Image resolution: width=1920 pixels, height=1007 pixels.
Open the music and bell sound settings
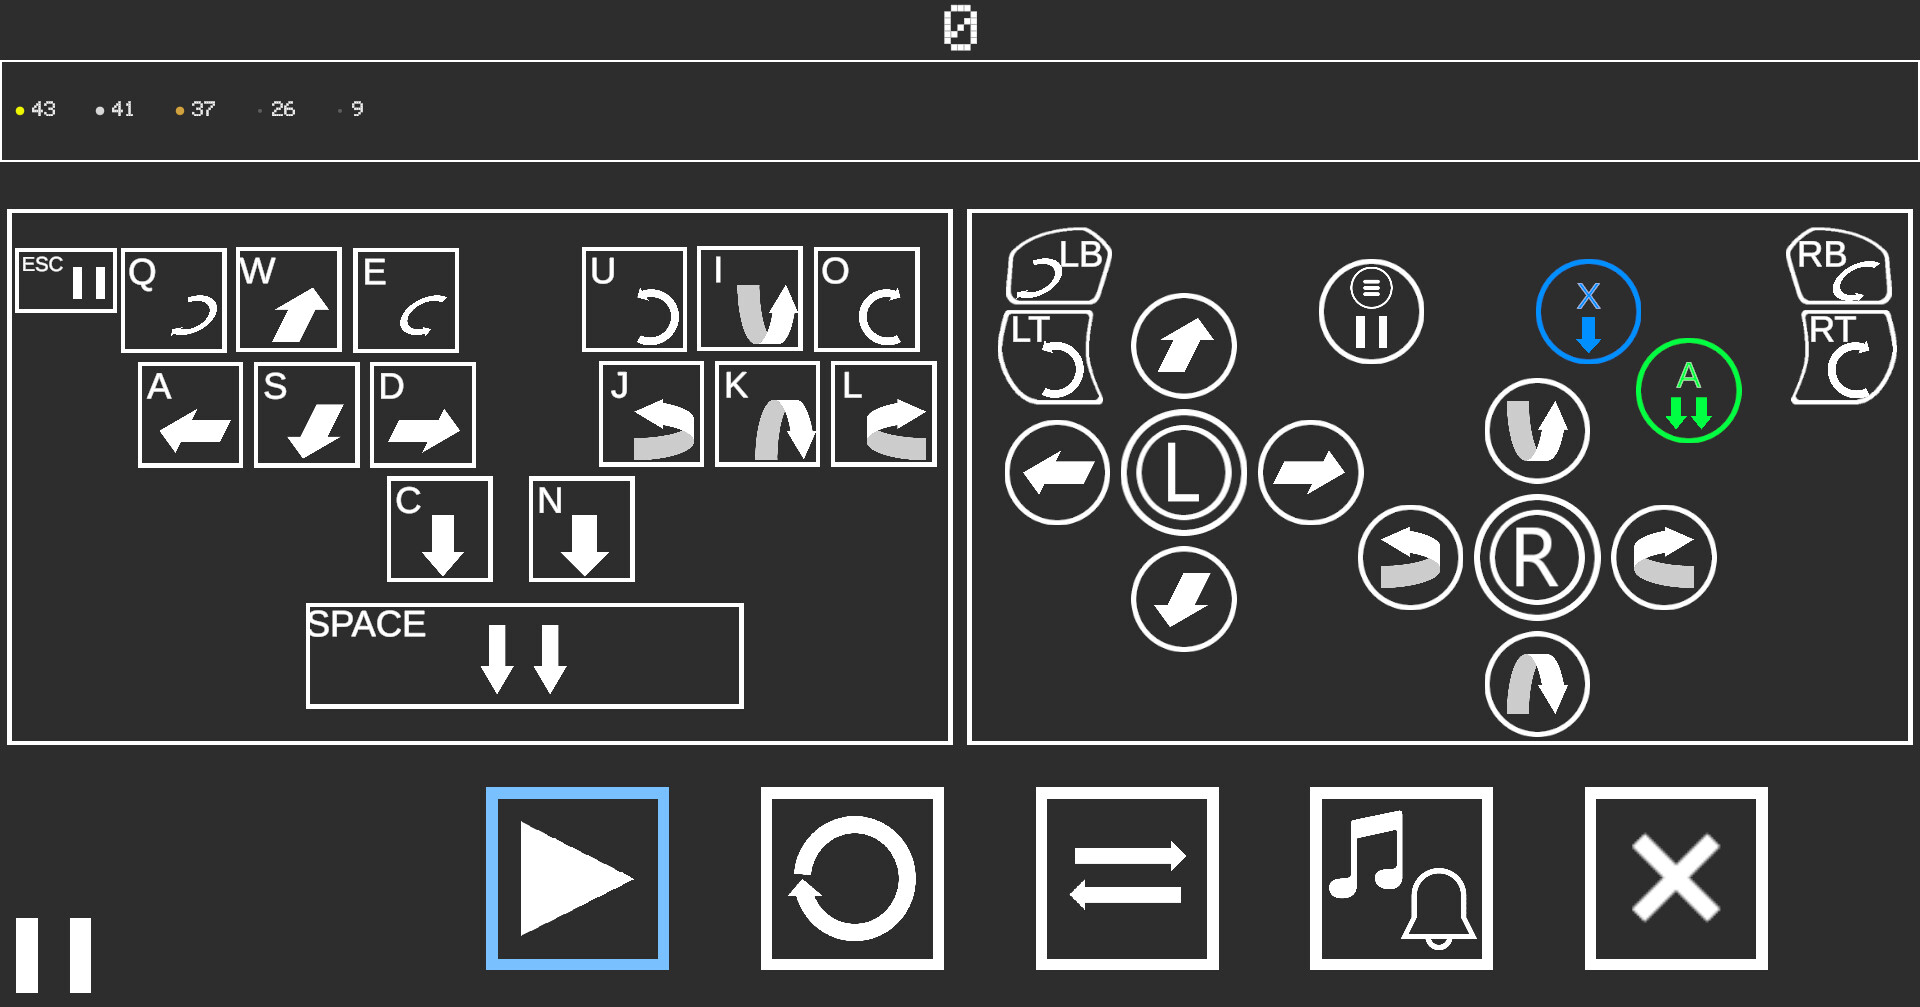pyautogui.click(x=1401, y=878)
